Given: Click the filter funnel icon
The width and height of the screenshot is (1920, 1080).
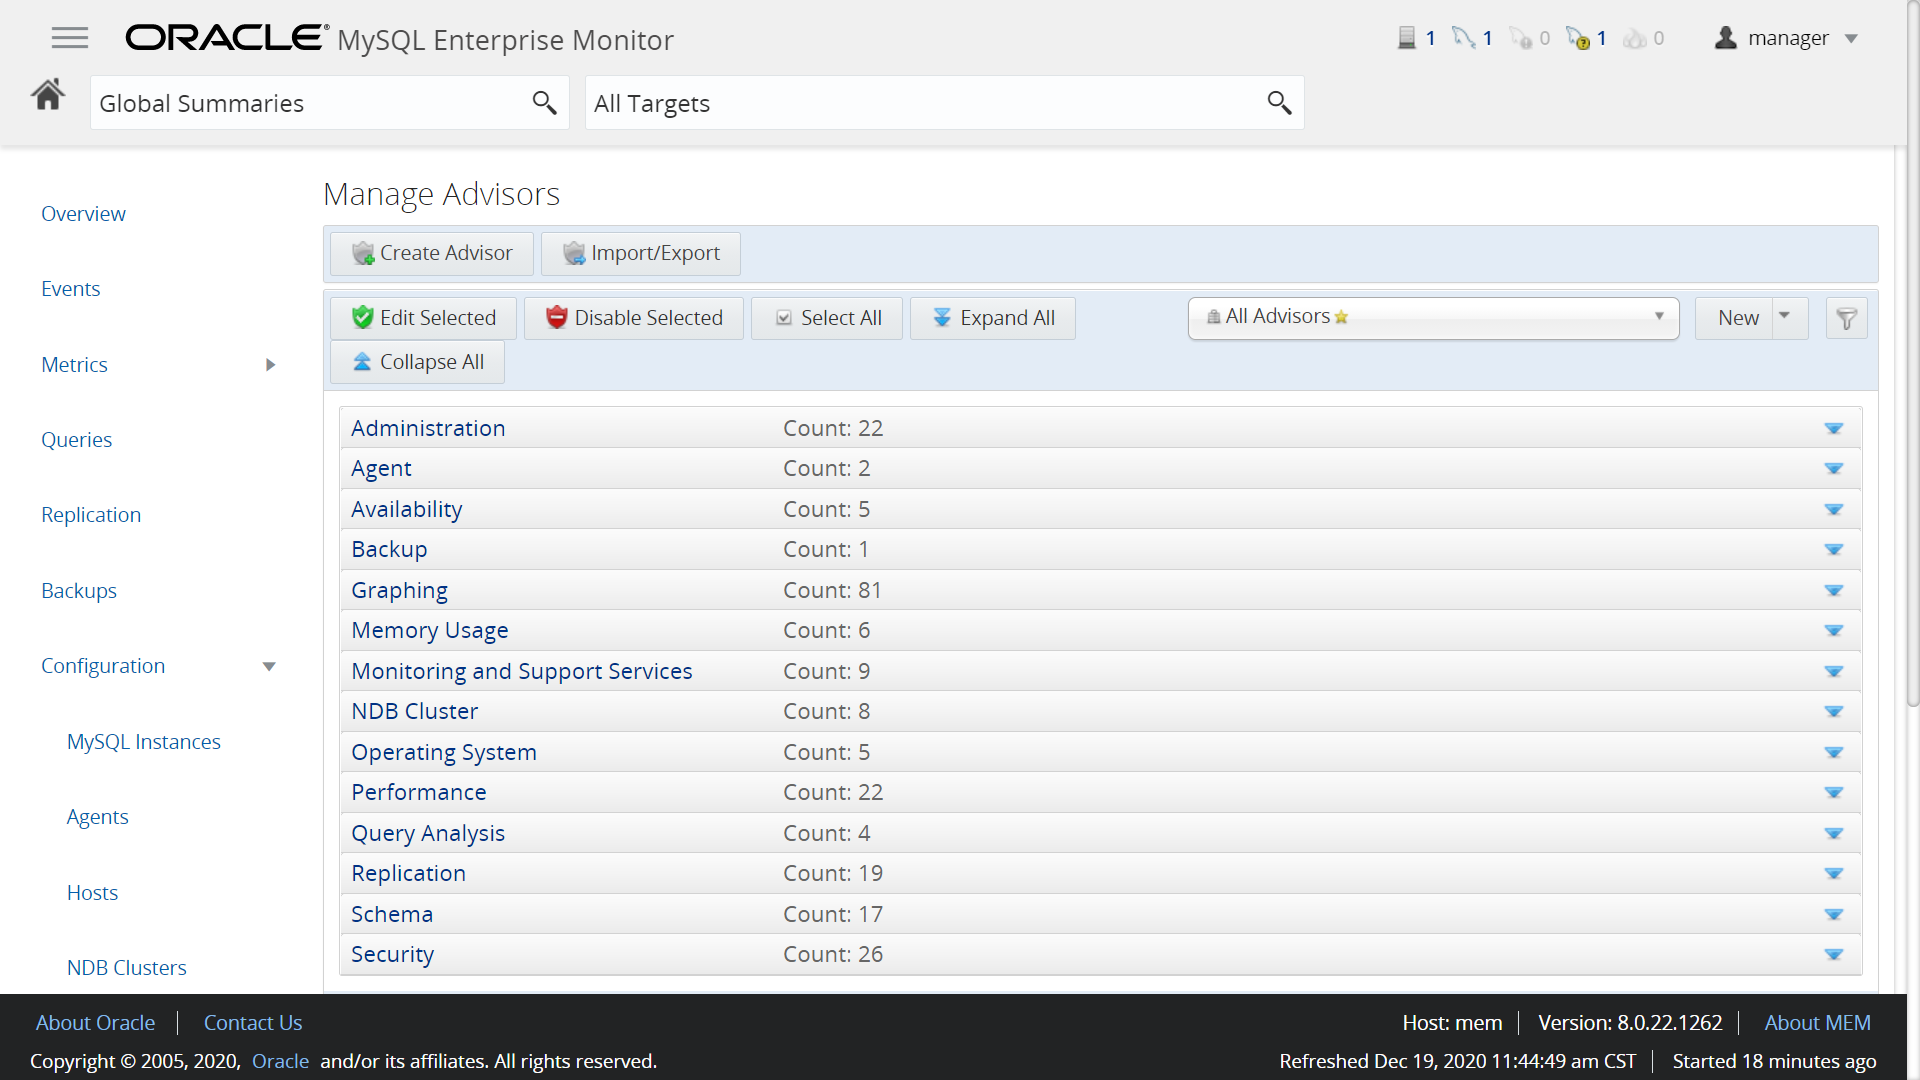Looking at the screenshot, I should tap(1846, 318).
